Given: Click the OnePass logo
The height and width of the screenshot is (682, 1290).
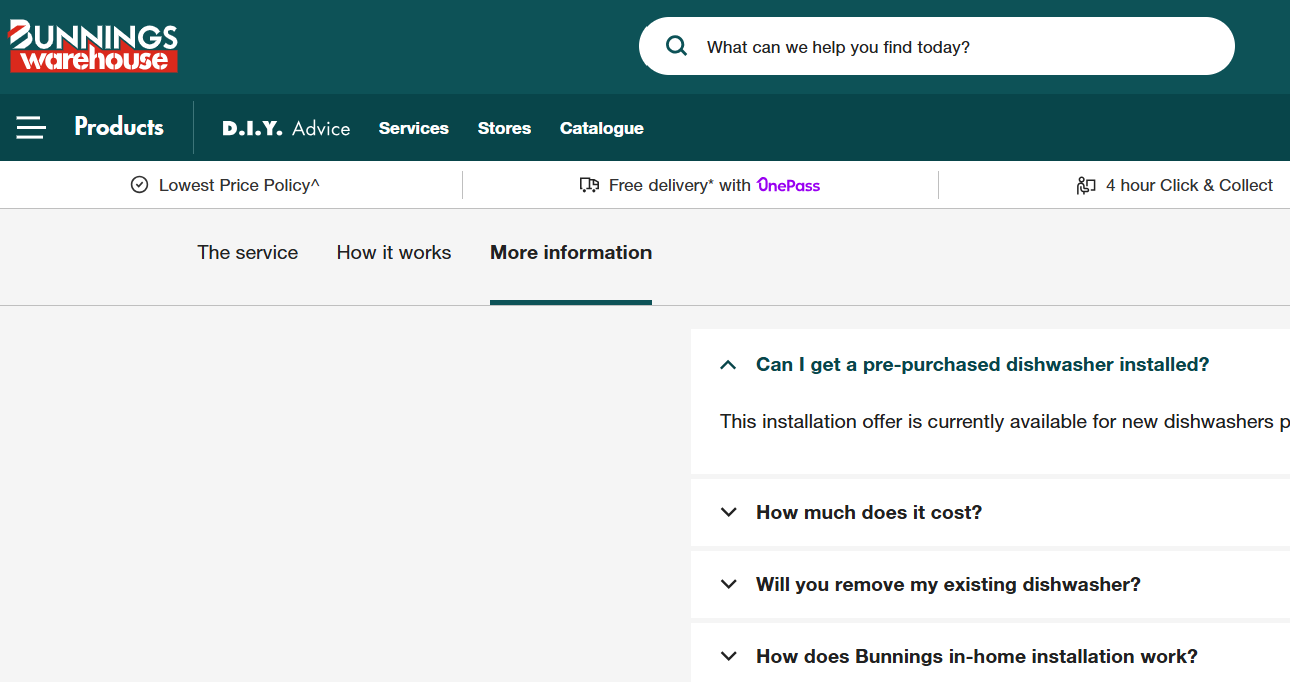Looking at the screenshot, I should [788, 185].
